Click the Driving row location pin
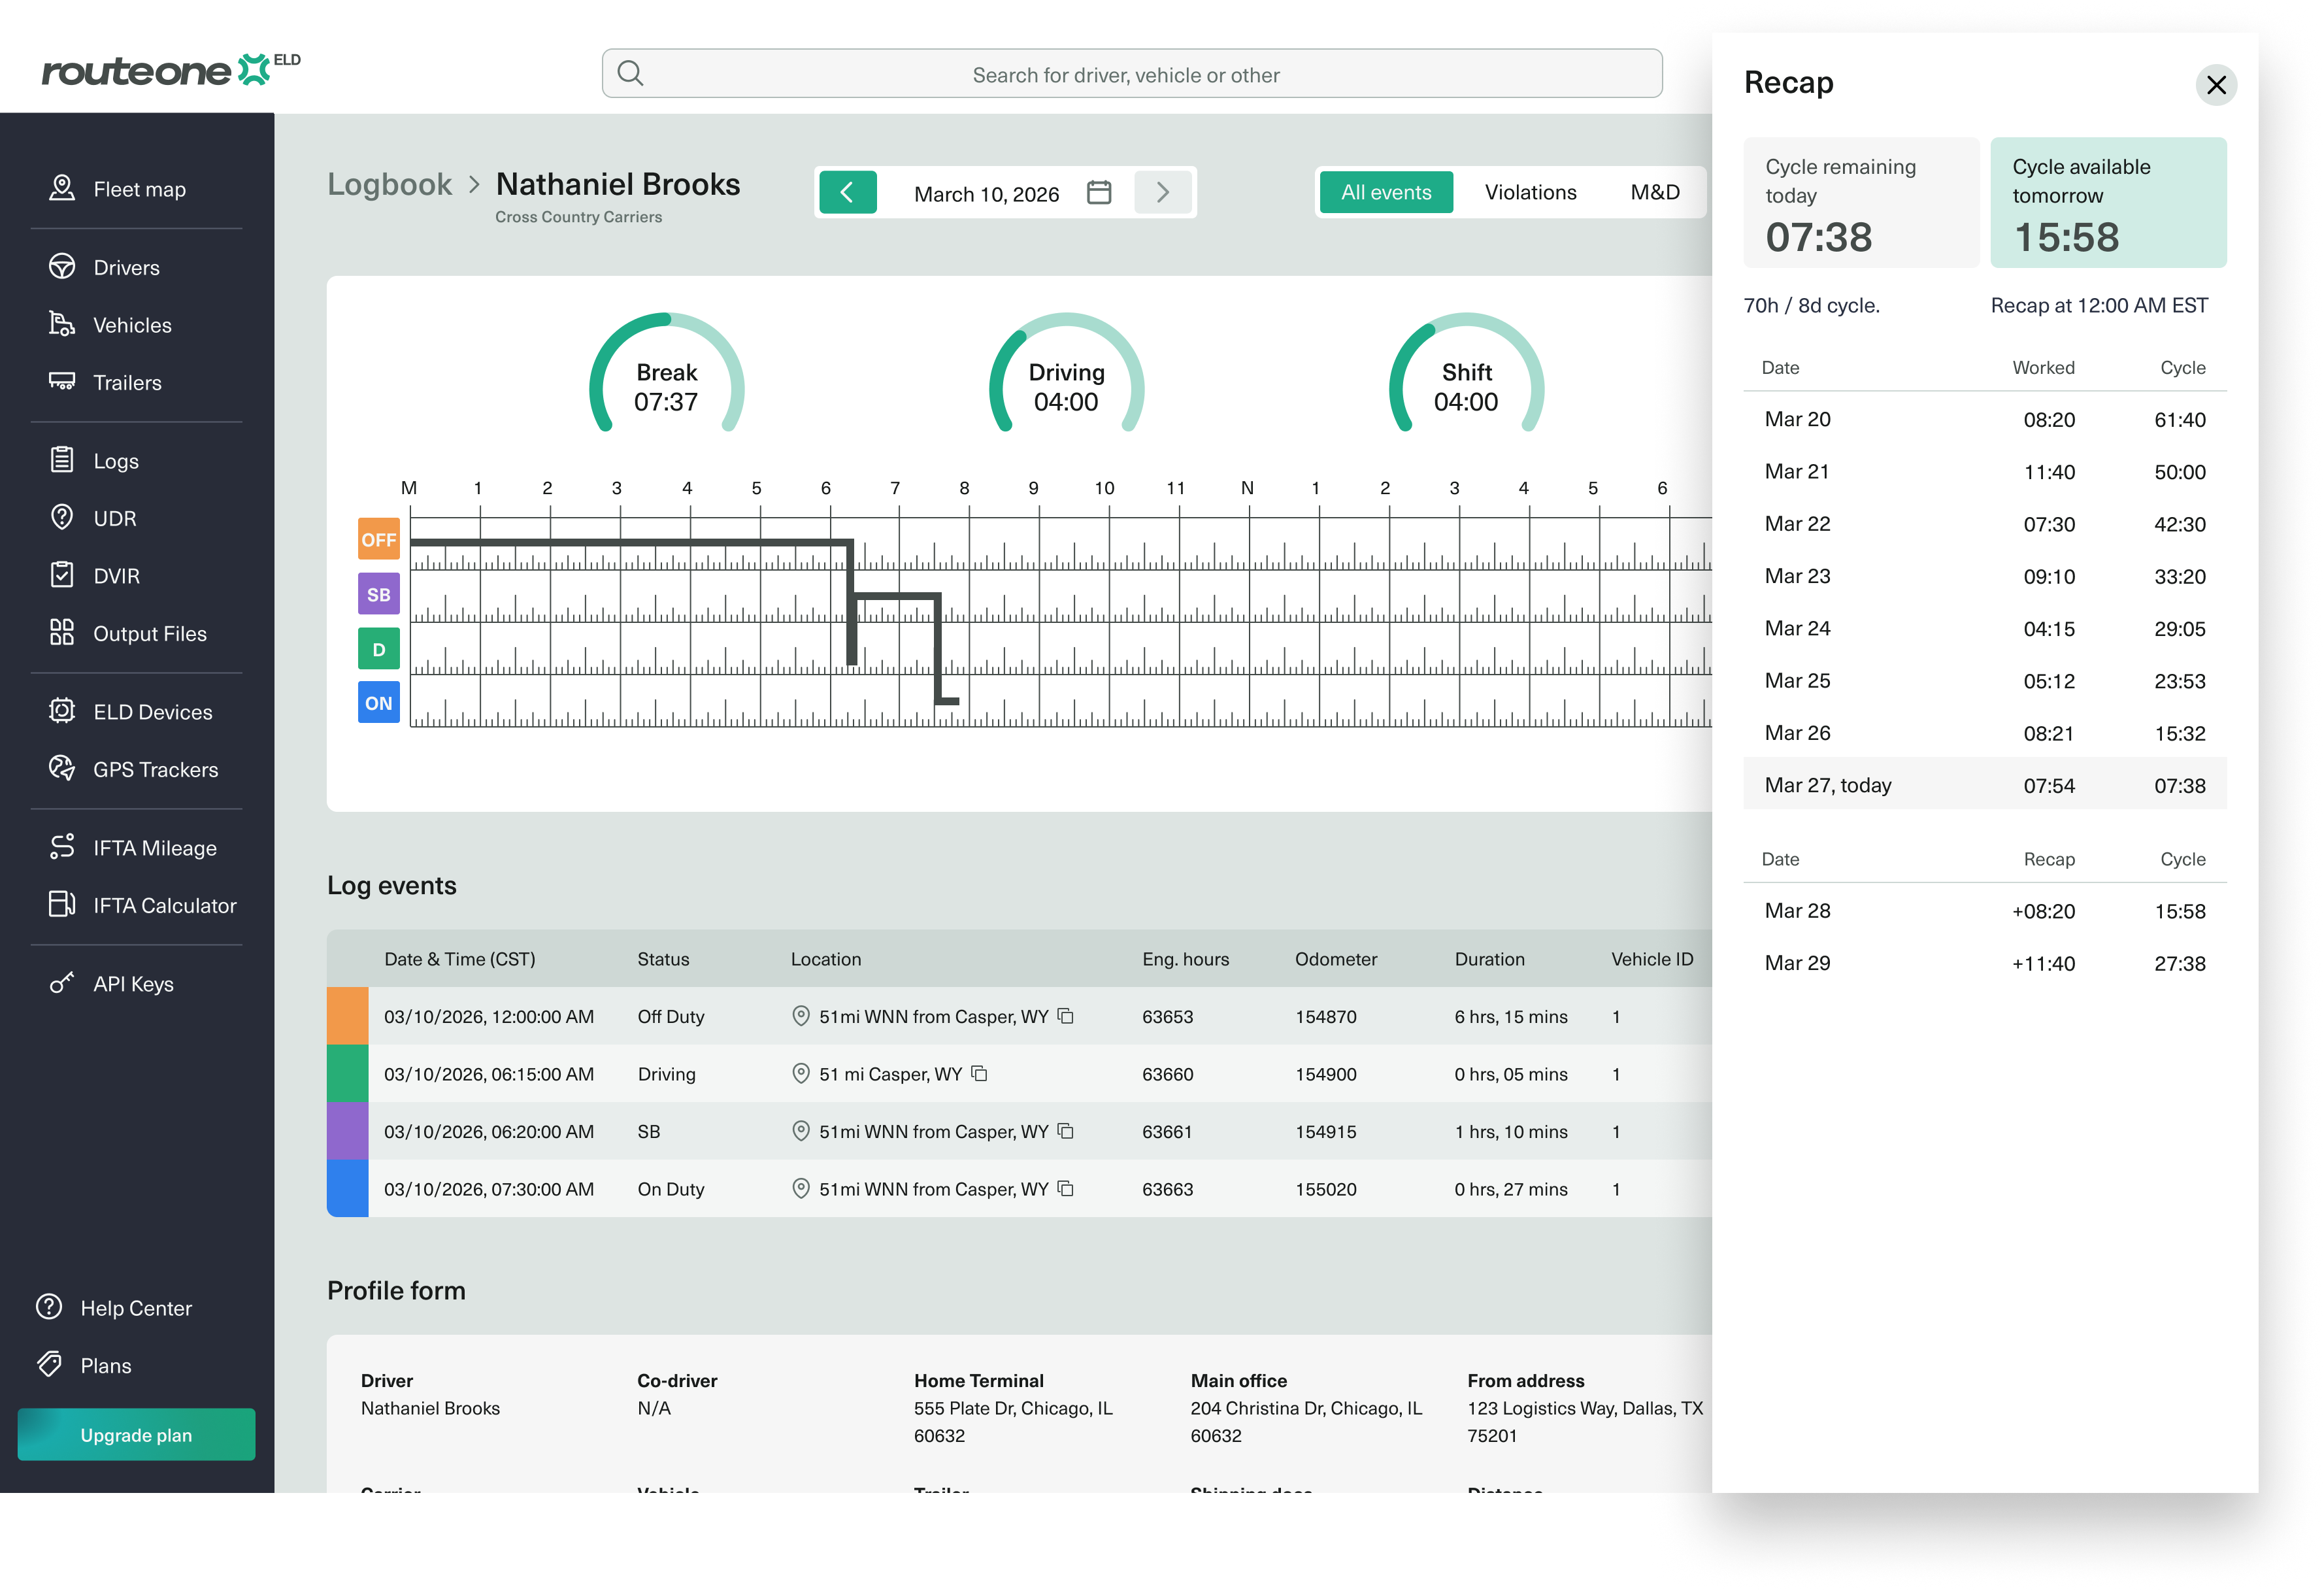2324x1591 pixels. [801, 1074]
